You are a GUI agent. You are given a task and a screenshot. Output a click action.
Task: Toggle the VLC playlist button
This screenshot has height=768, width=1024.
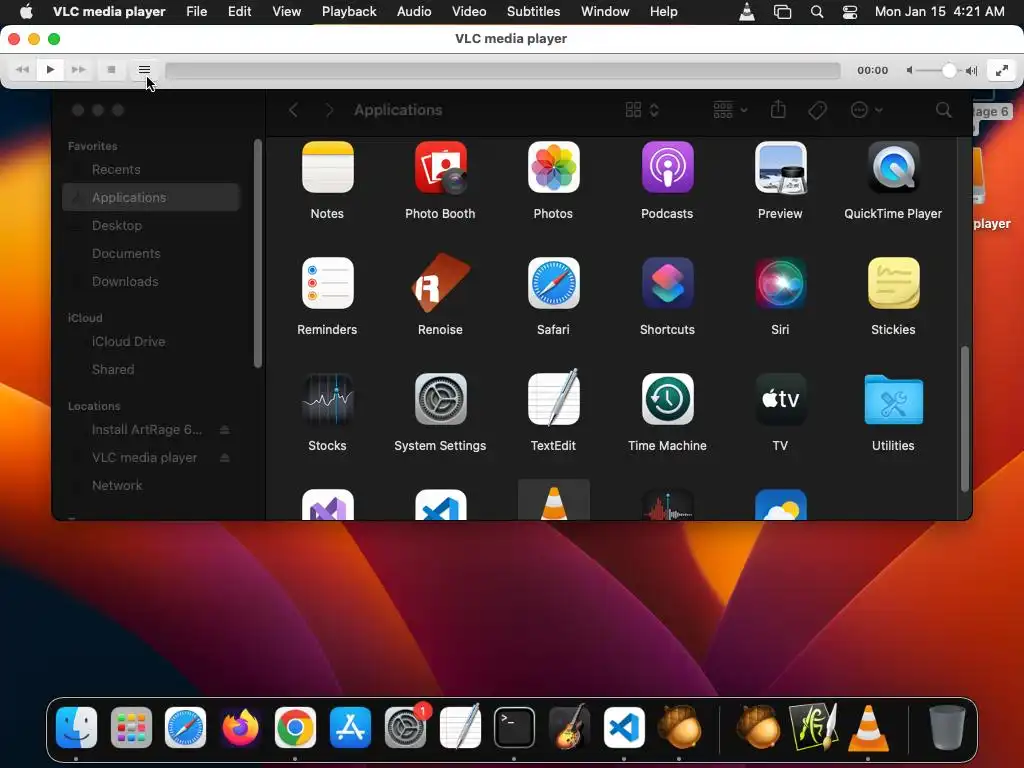[x=144, y=70]
